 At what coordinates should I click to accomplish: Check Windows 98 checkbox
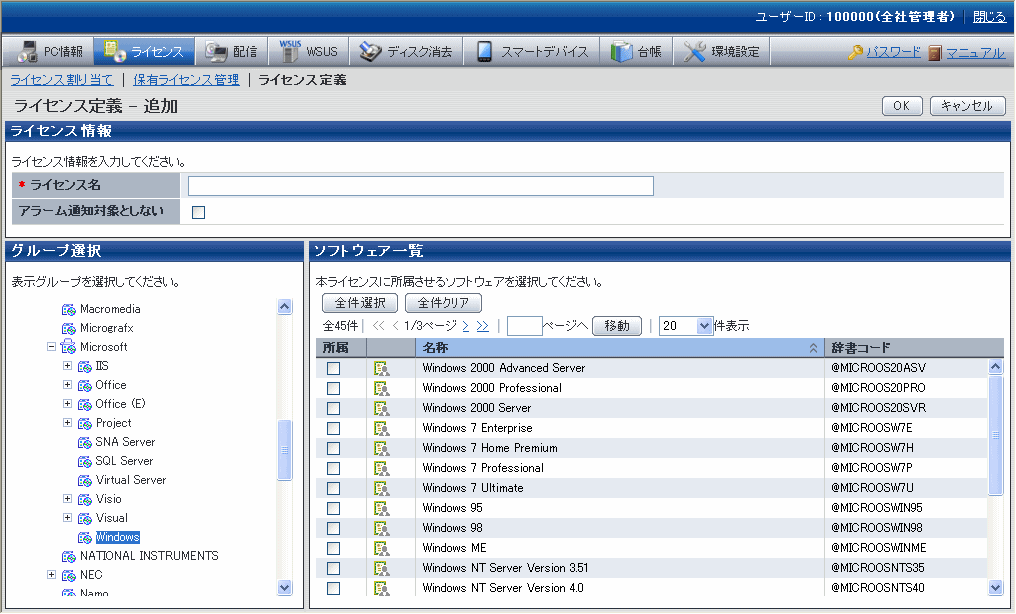point(334,529)
